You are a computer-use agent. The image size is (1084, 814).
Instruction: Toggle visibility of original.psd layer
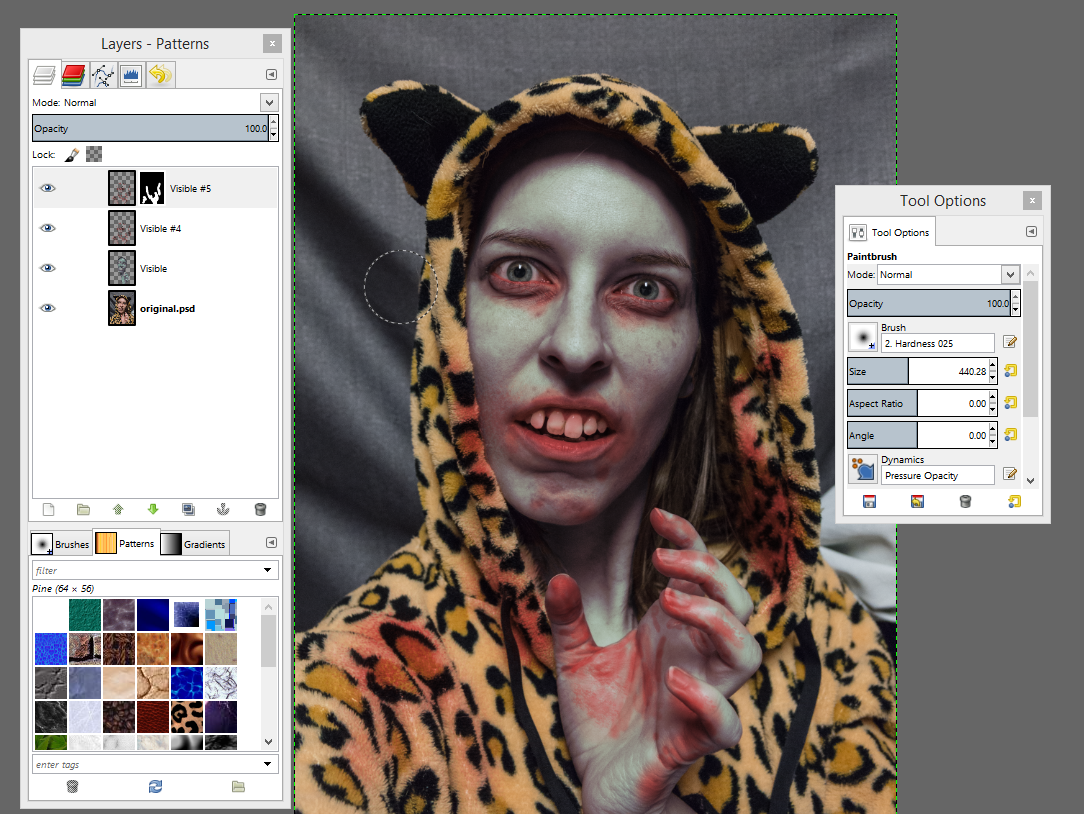pyautogui.click(x=47, y=308)
